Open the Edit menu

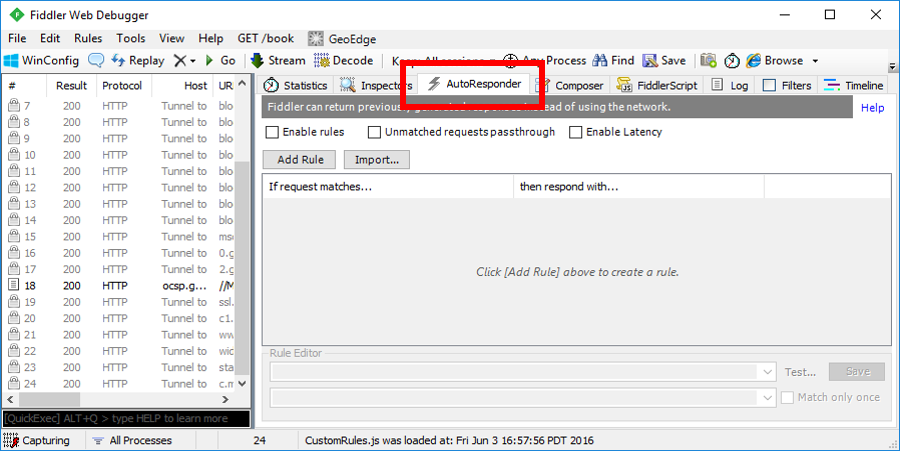click(x=50, y=38)
